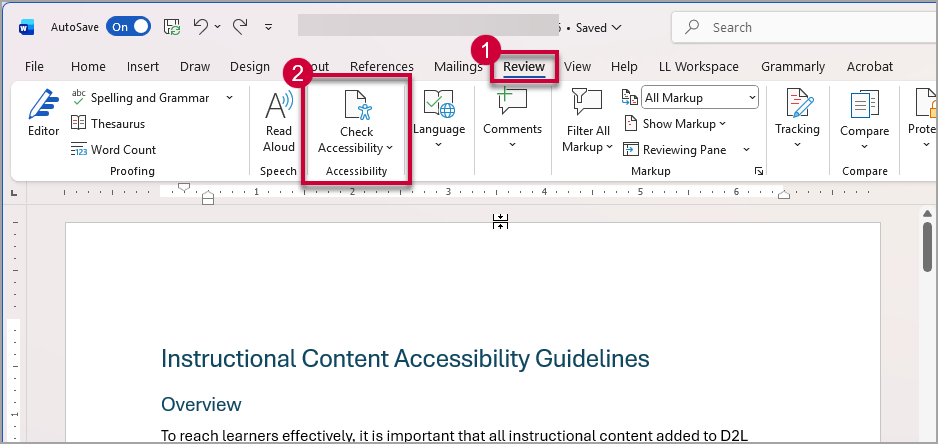Click the Overview heading
938x444 pixels.
coord(201,405)
